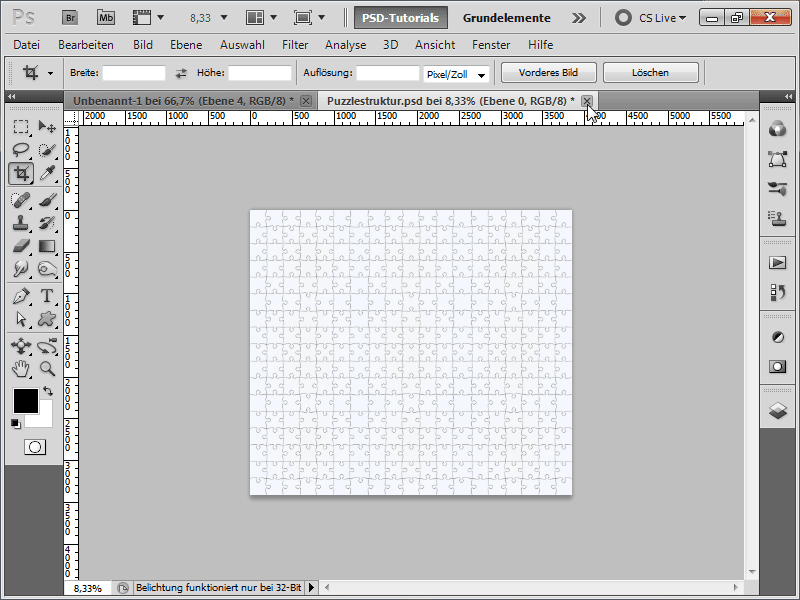Select the Brush tool
Viewport: 800px width, 600px height.
47,200
